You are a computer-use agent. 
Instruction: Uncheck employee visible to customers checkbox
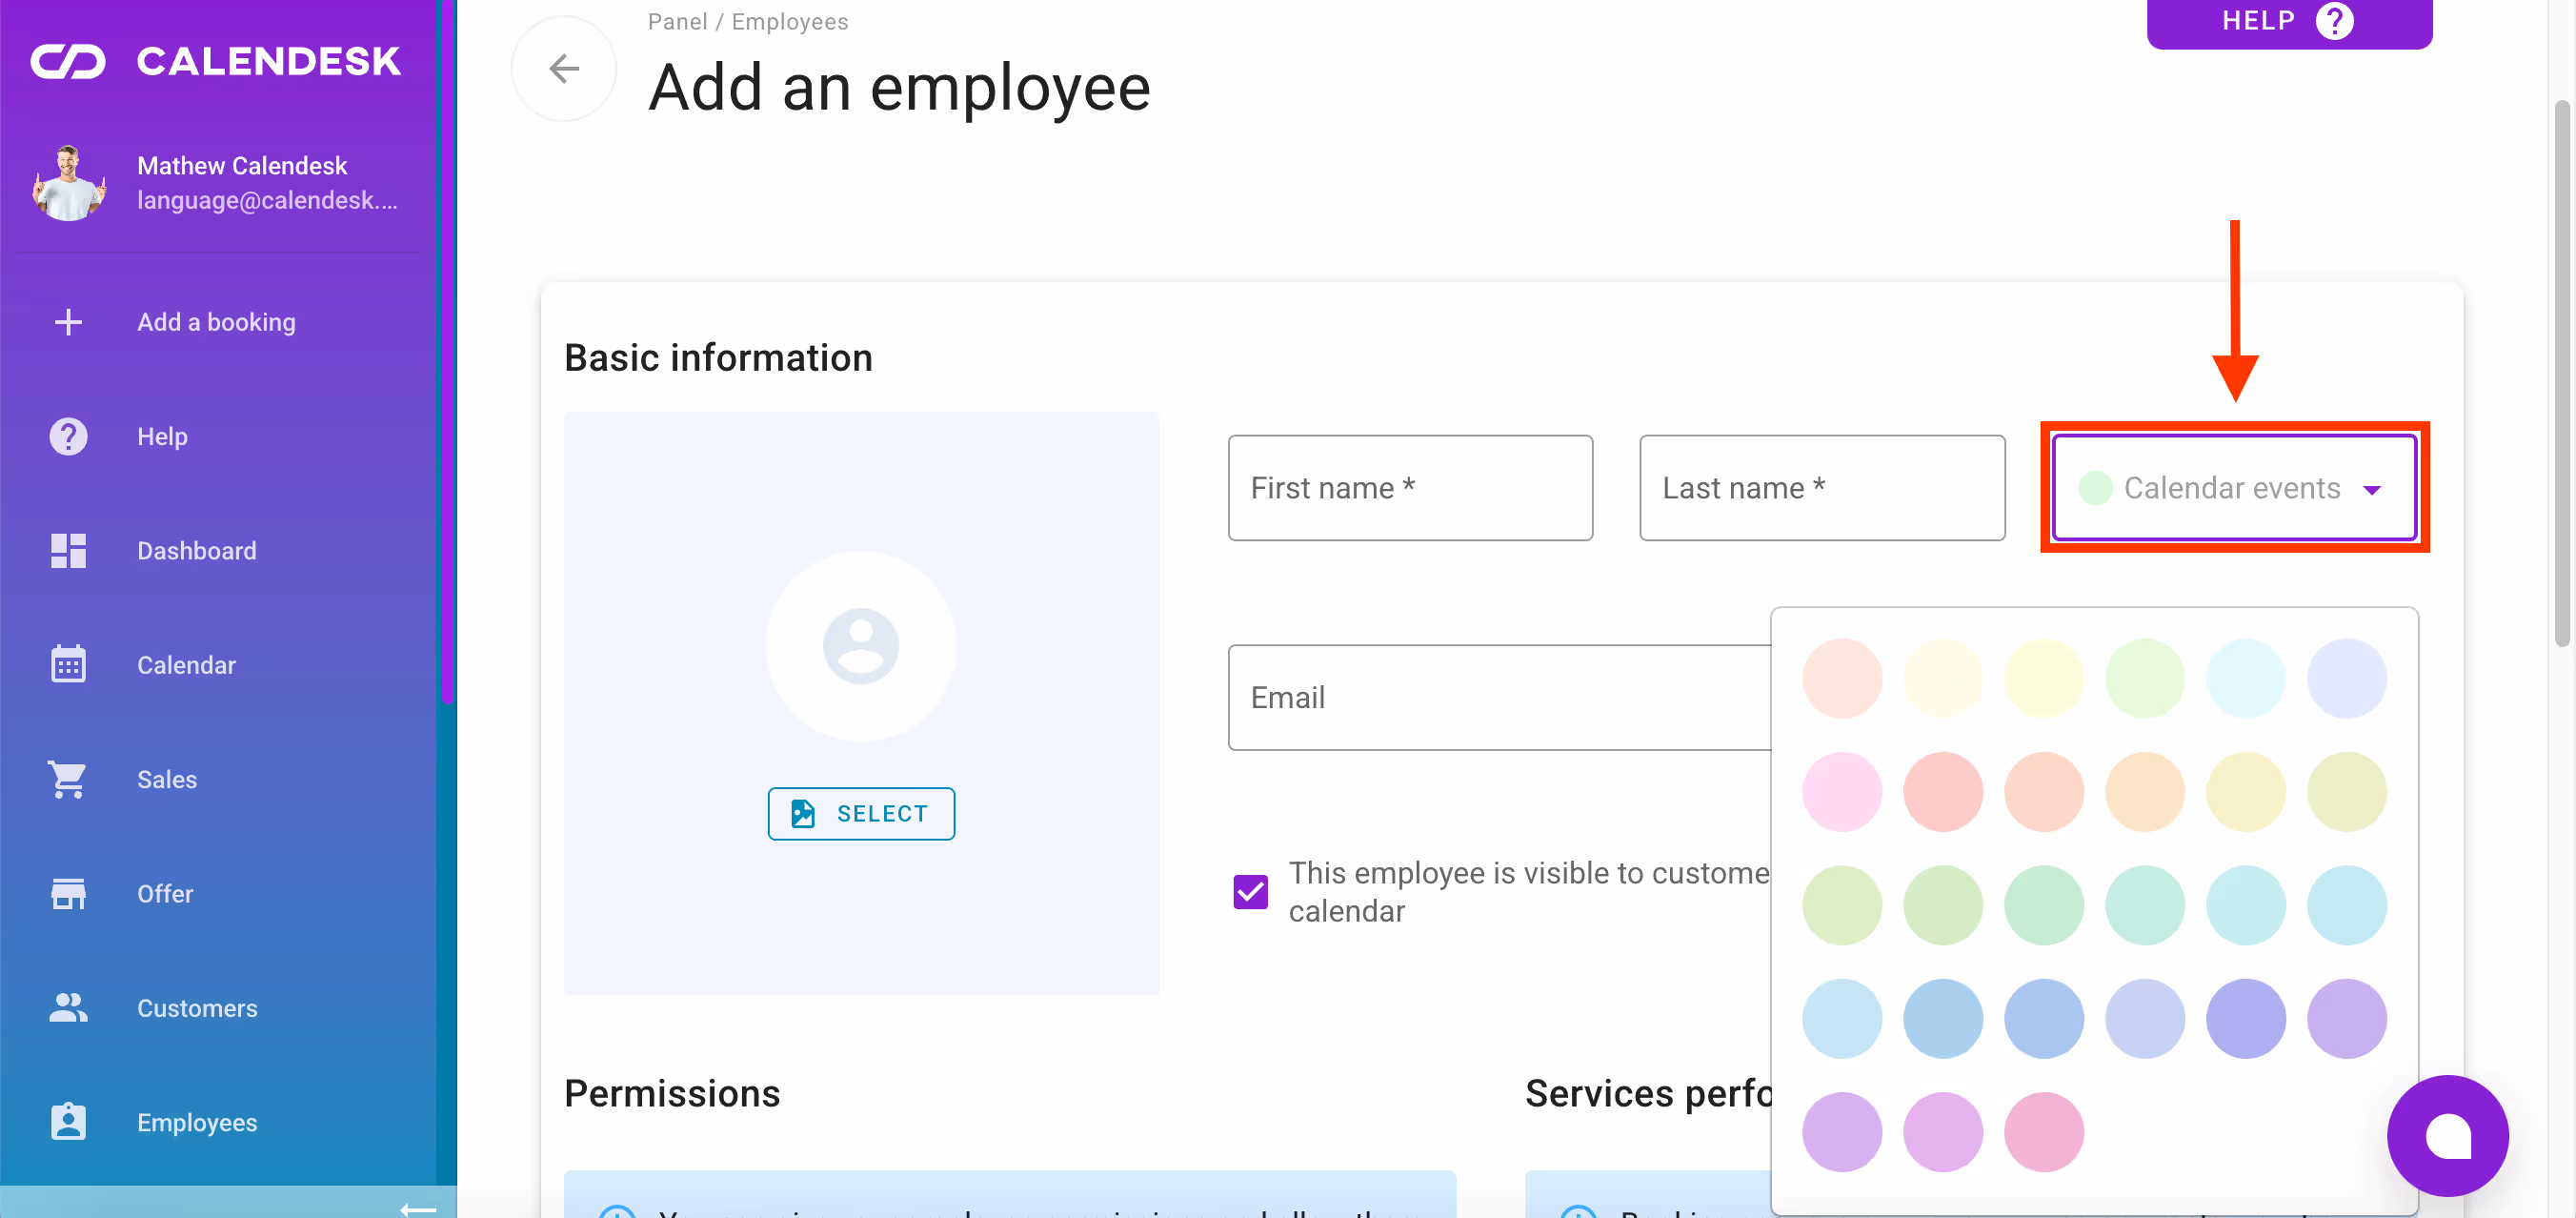click(x=1250, y=891)
